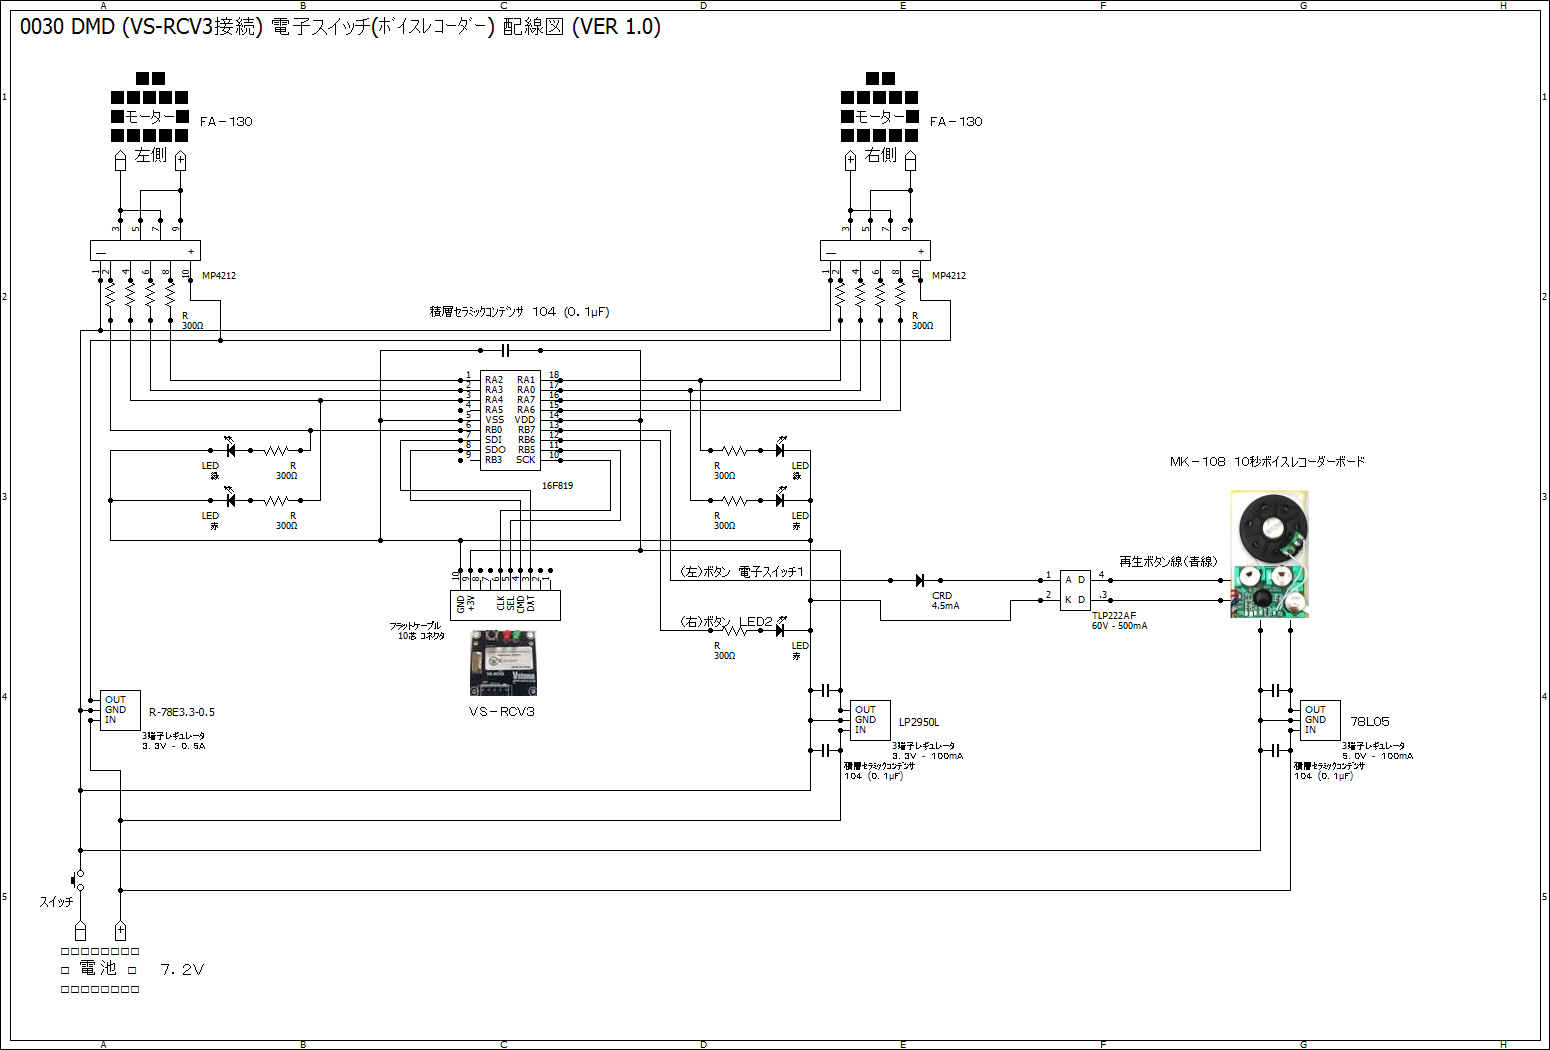The height and width of the screenshot is (1050, 1550).
Task: Select the 7.2V battery symbol
Action: pos(100,970)
